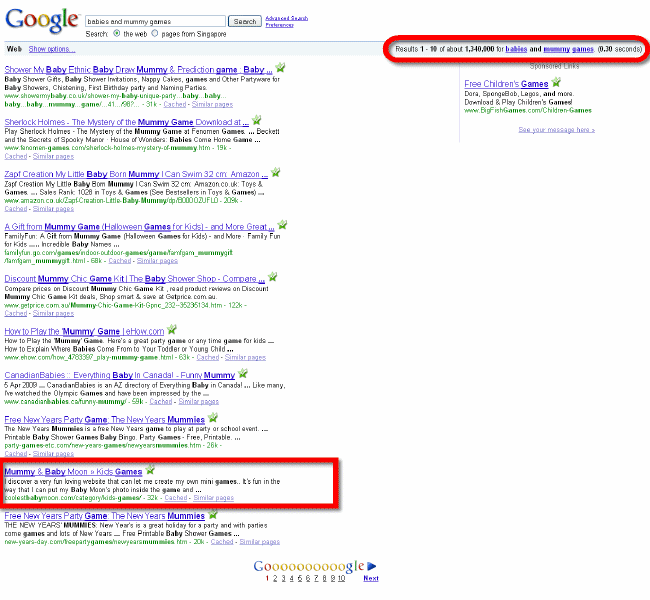Open Cached link for new-years-day.com result

[x=222, y=542]
